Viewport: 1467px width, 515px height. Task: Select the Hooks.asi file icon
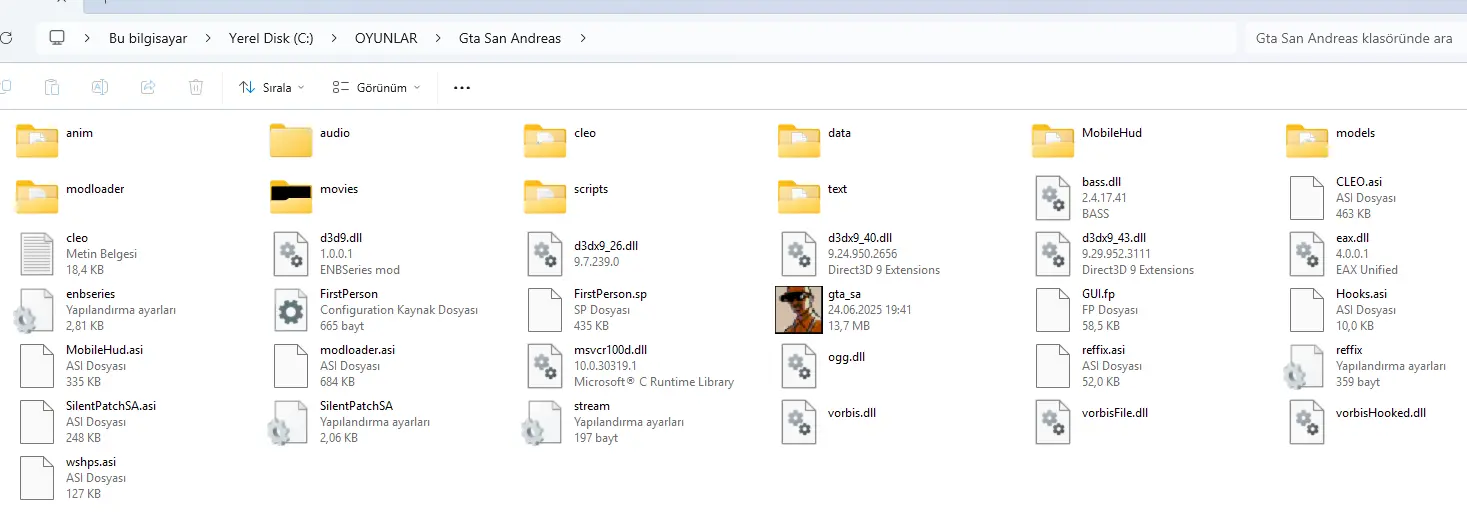(1307, 310)
